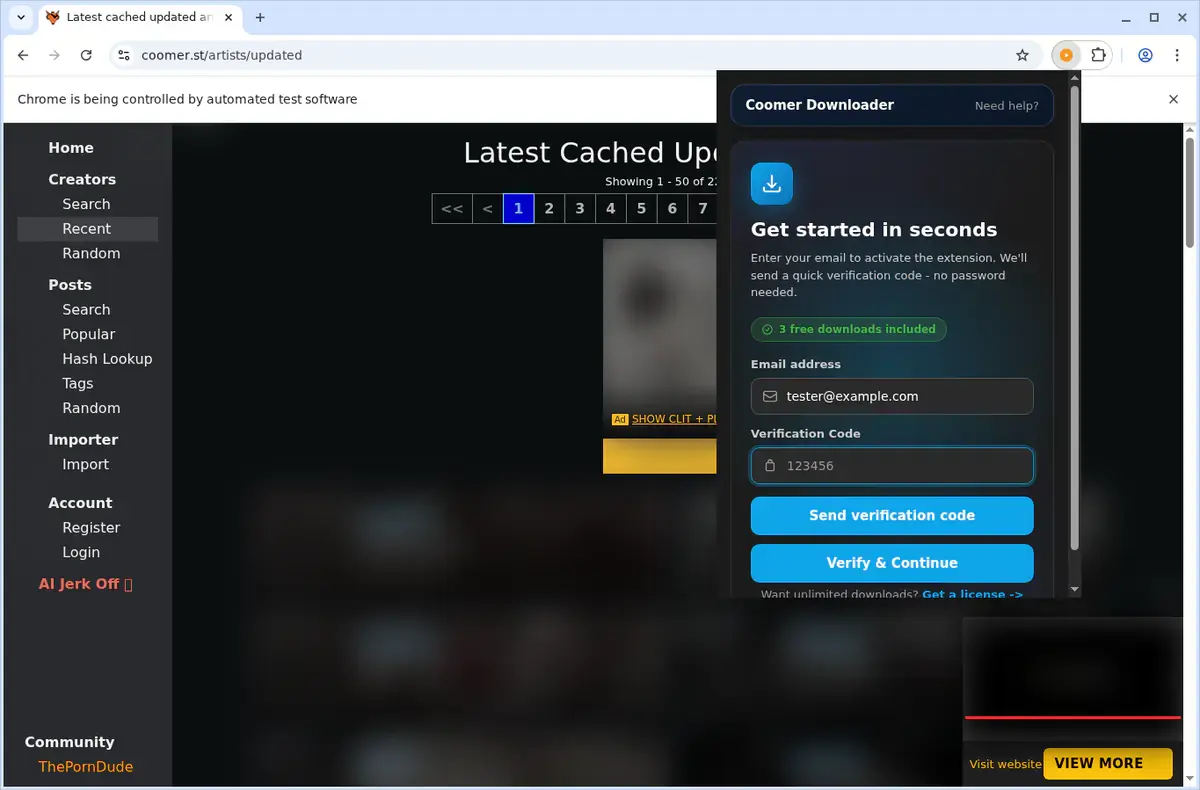Select page 6 in pagination
Viewport: 1200px width, 790px height.
click(x=672, y=209)
